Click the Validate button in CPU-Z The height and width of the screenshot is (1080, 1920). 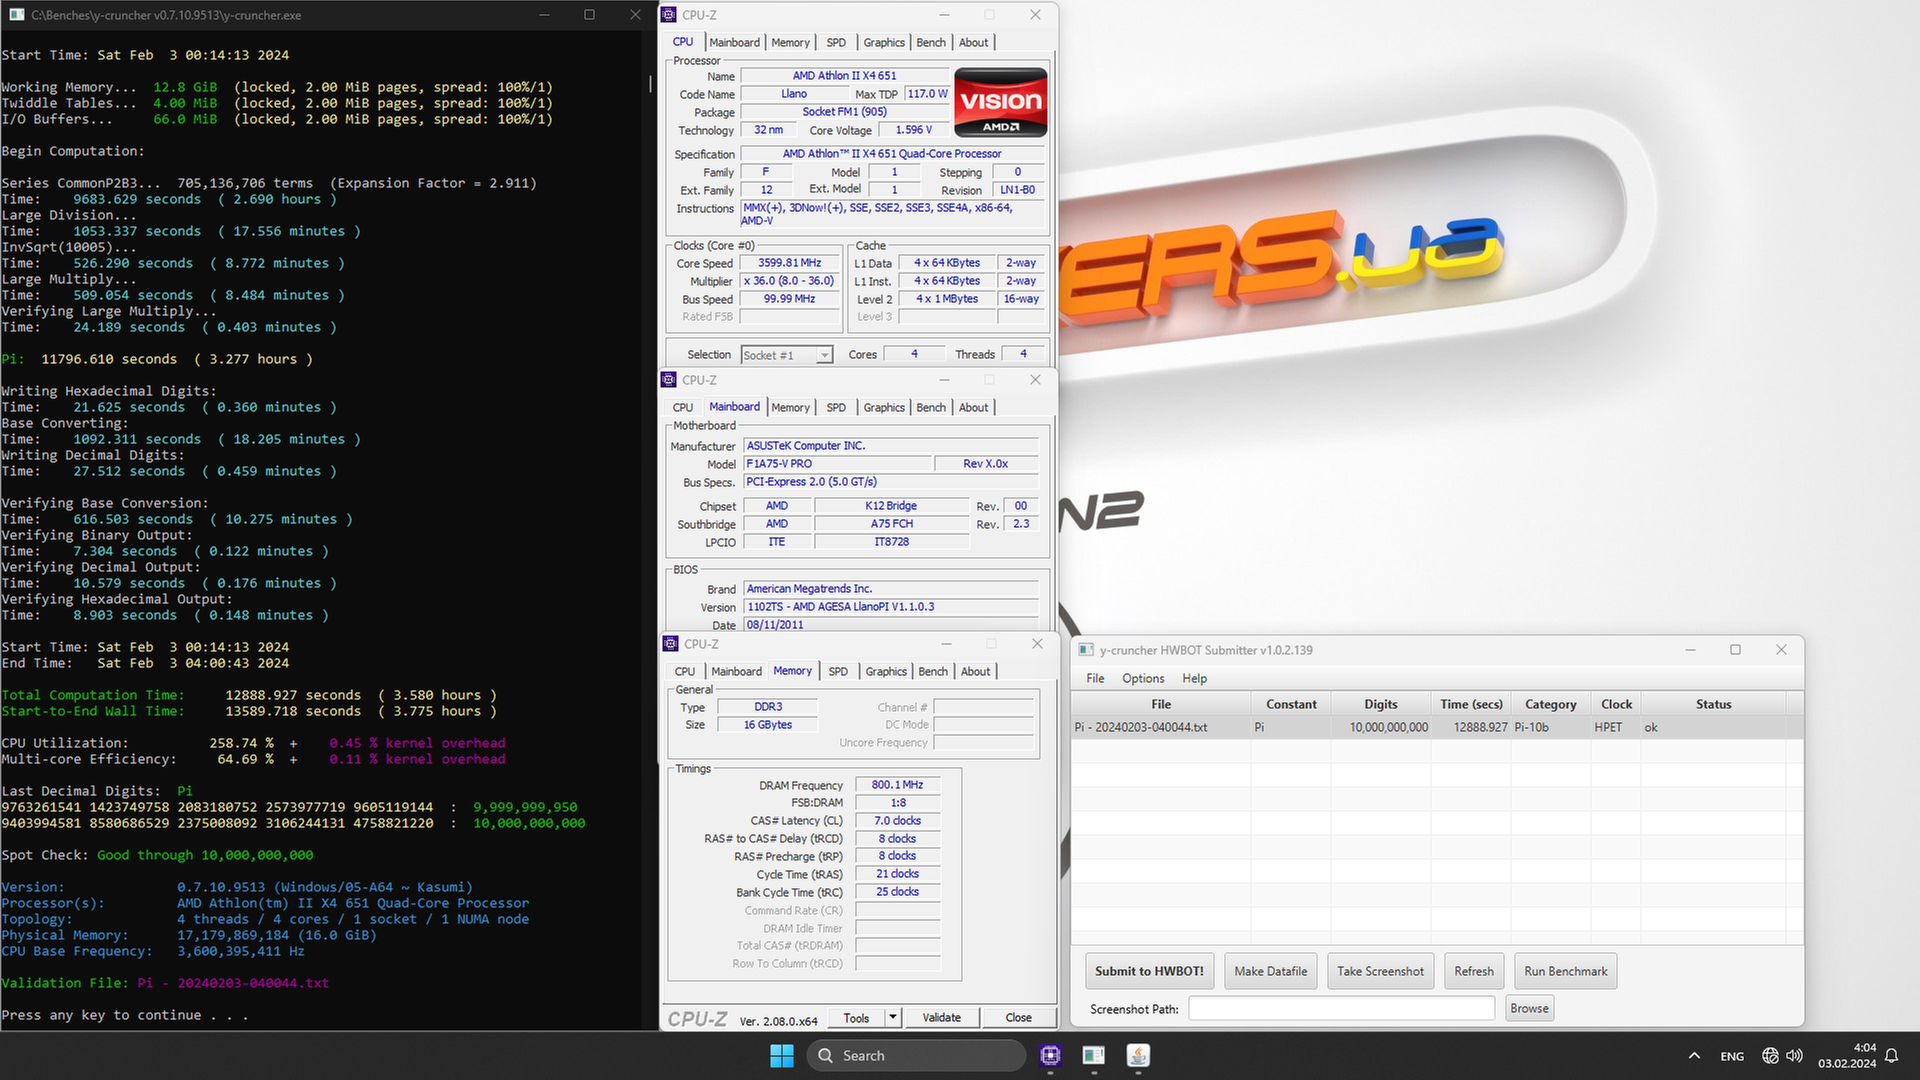coord(941,1018)
